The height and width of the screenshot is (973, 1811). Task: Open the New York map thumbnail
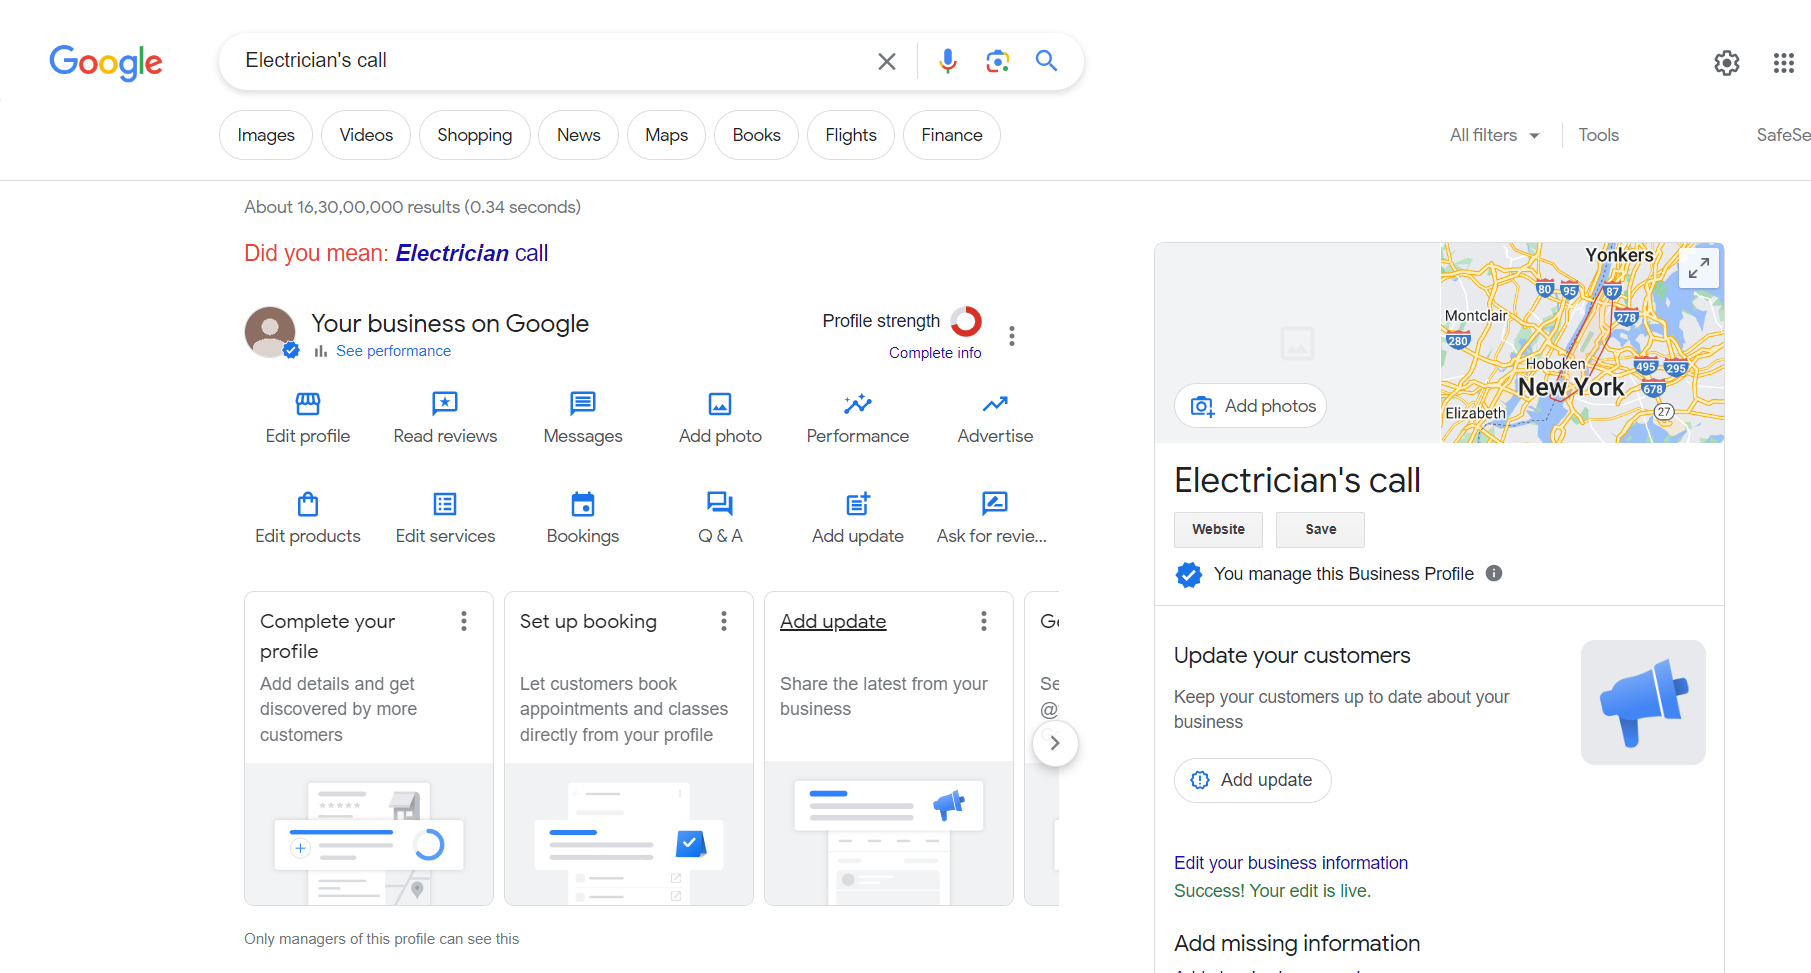[x=1582, y=342]
